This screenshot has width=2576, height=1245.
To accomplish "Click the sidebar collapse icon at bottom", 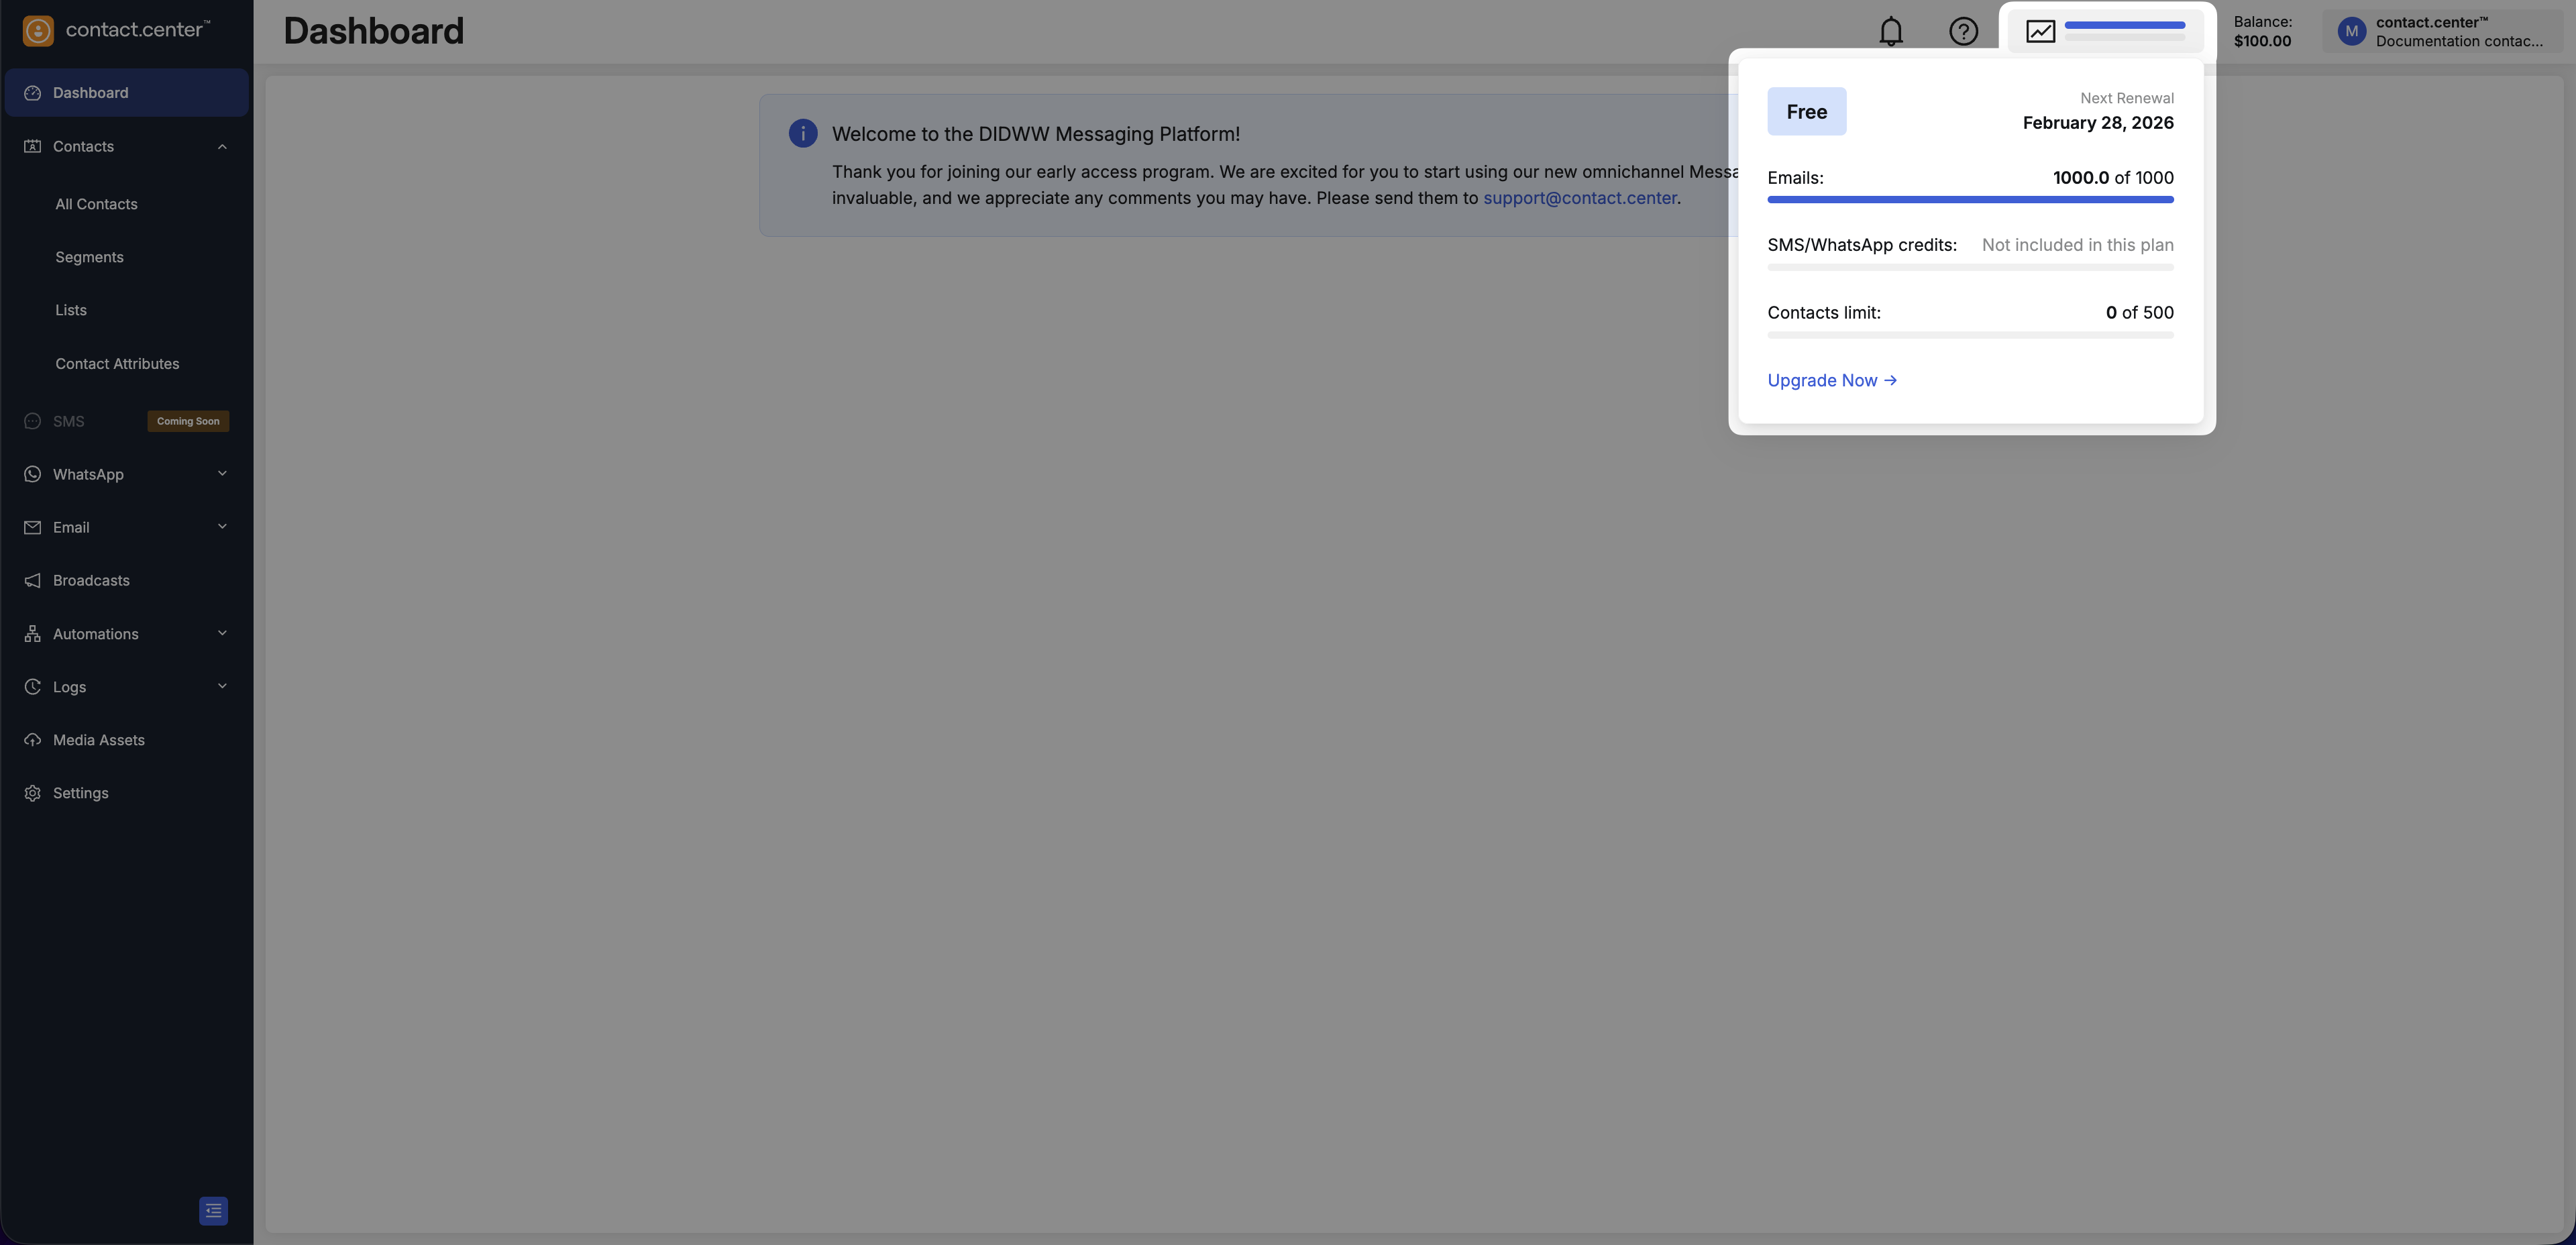I will 213,1210.
